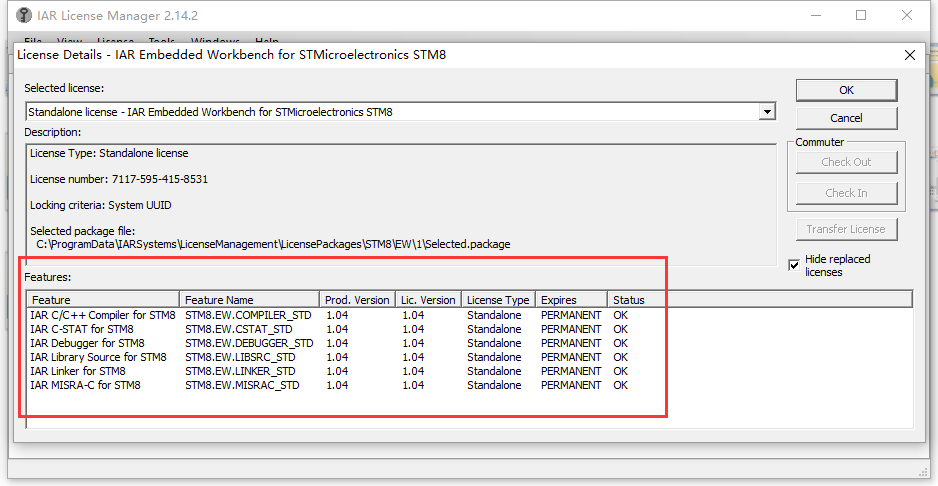Select the Standalone license combo box text
938x486 pixels.
210,112
